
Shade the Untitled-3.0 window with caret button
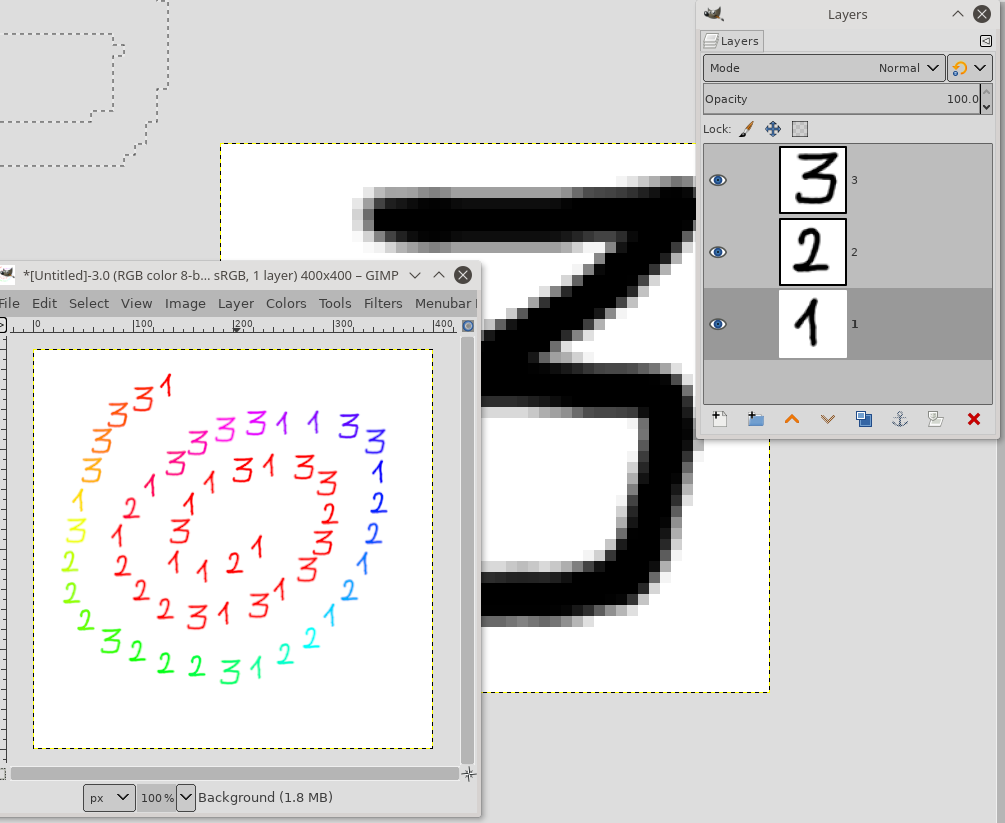click(x=438, y=275)
